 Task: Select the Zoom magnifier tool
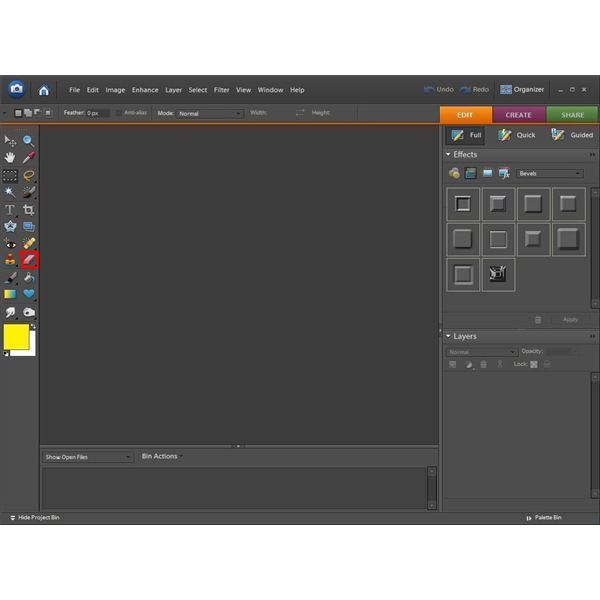pos(28,141)
